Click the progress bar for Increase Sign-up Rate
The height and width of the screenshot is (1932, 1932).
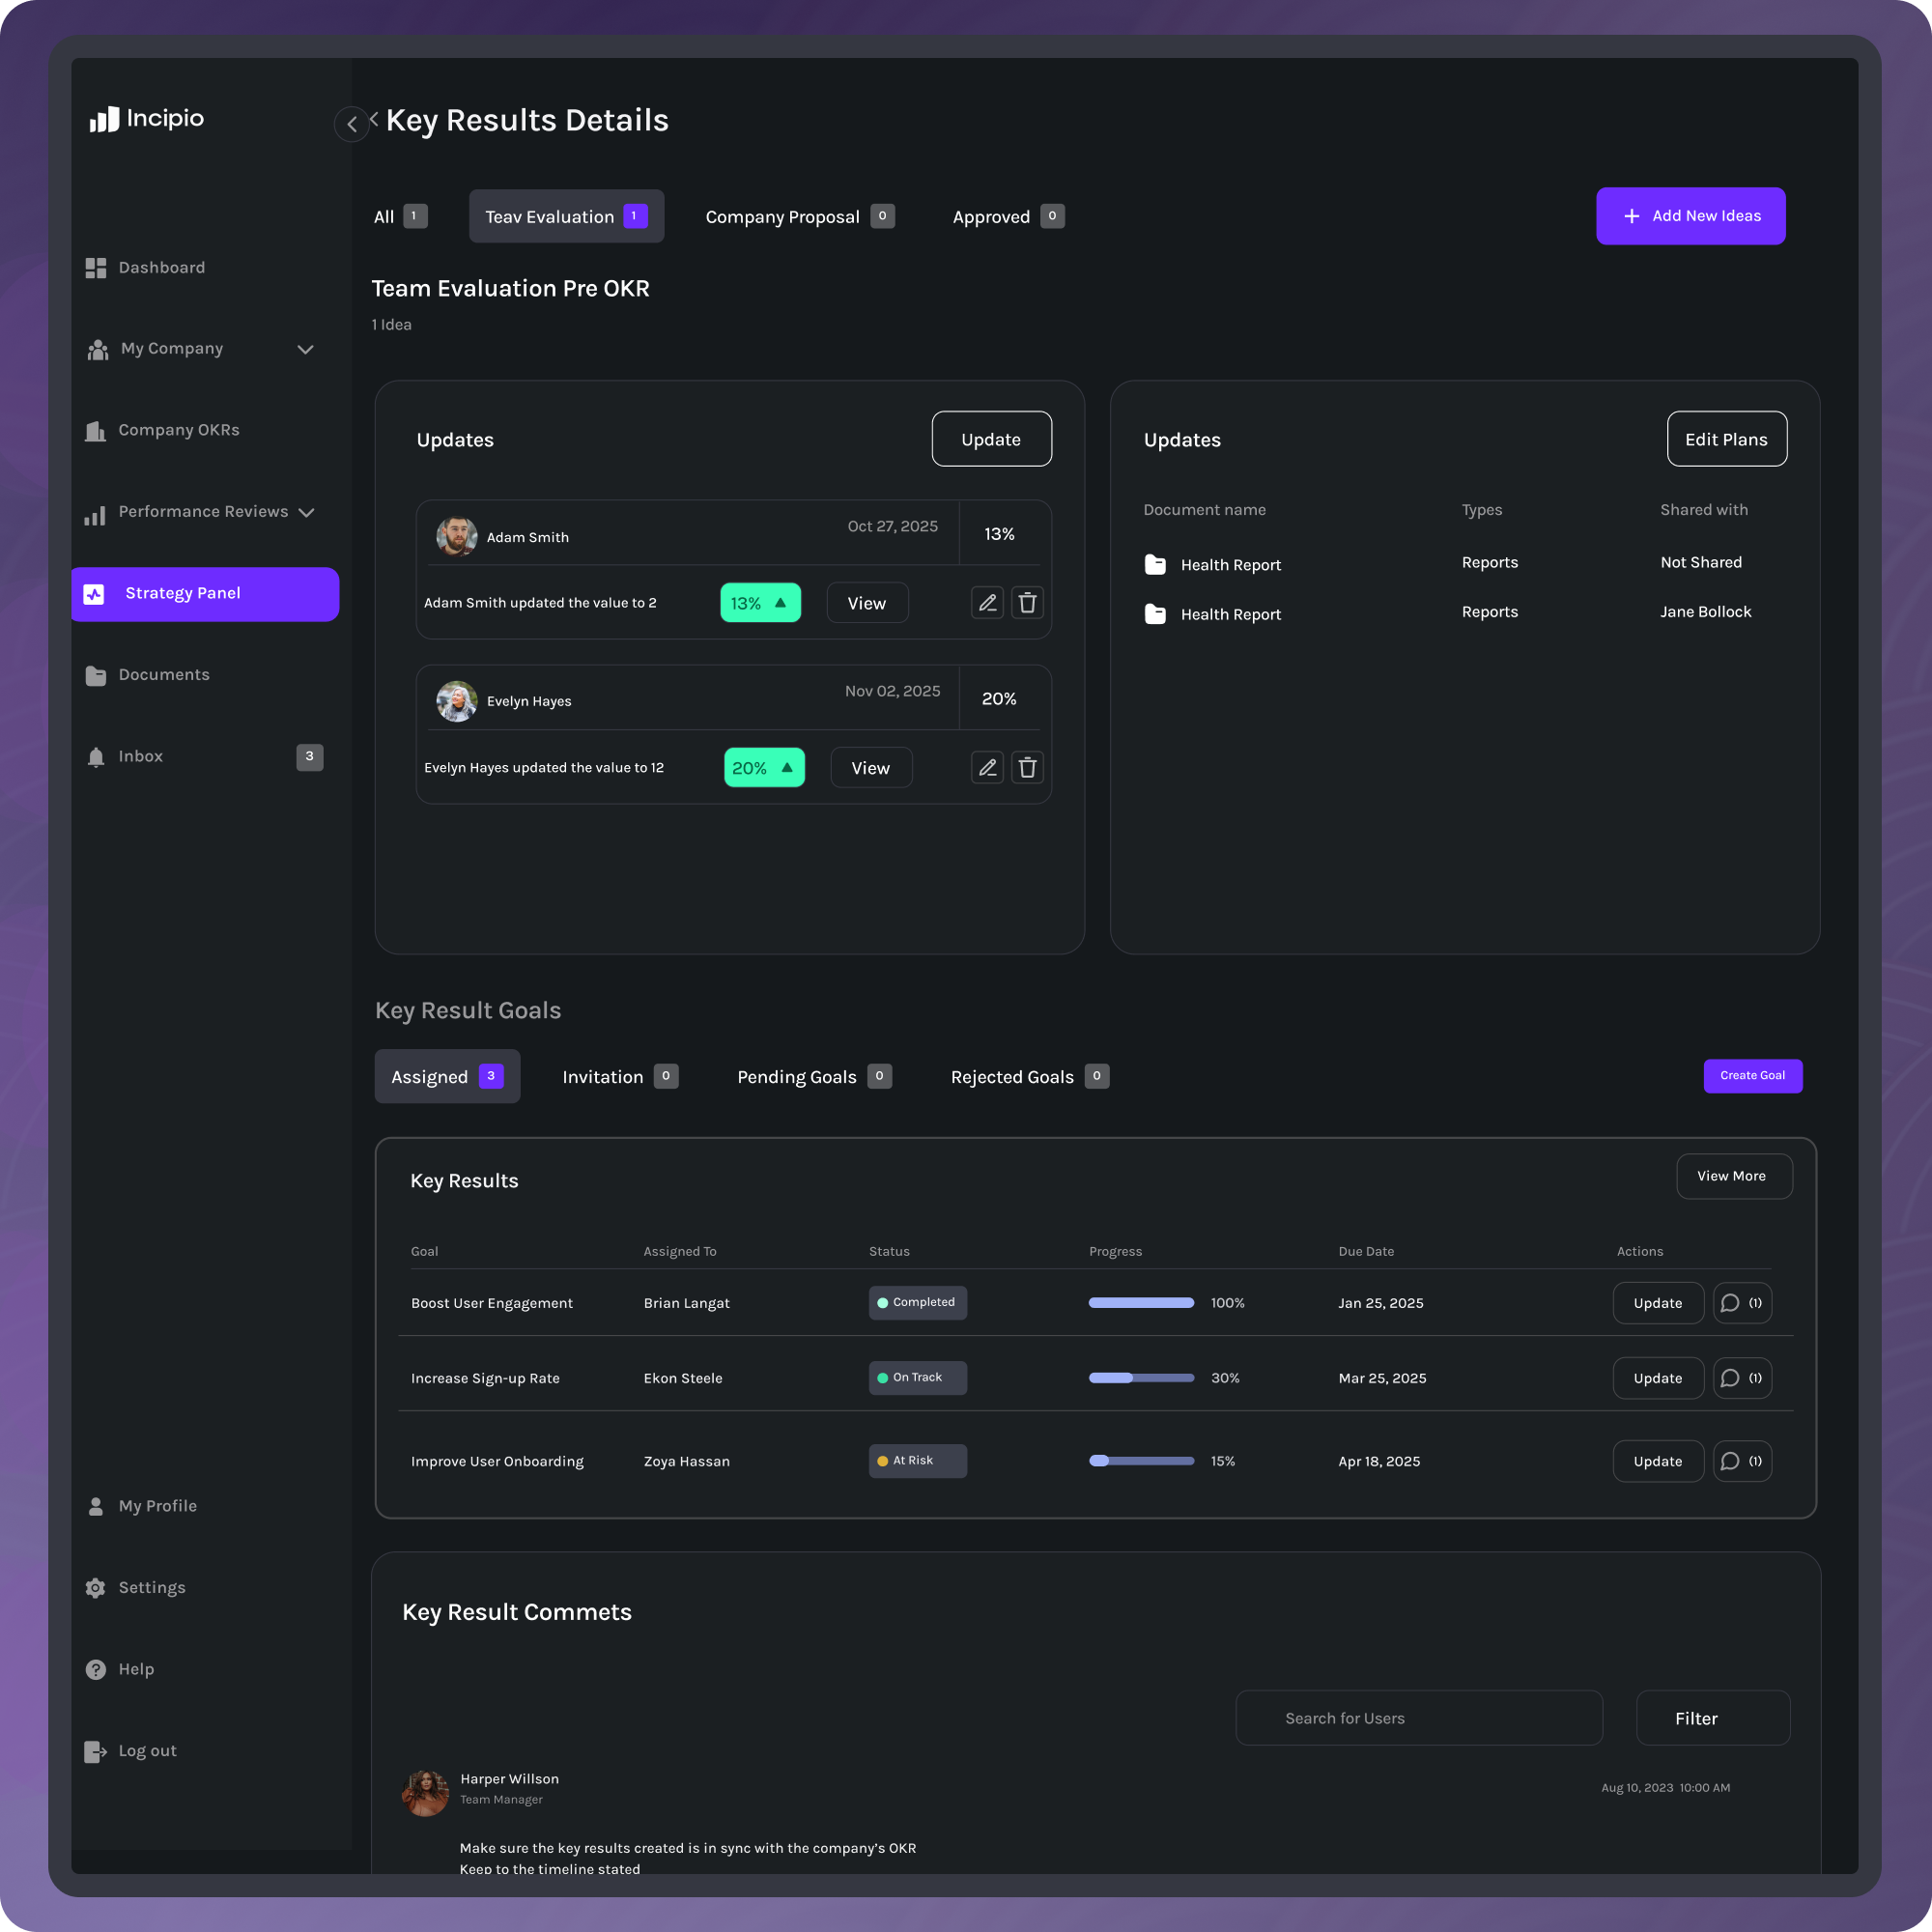coord(1140,1377)
